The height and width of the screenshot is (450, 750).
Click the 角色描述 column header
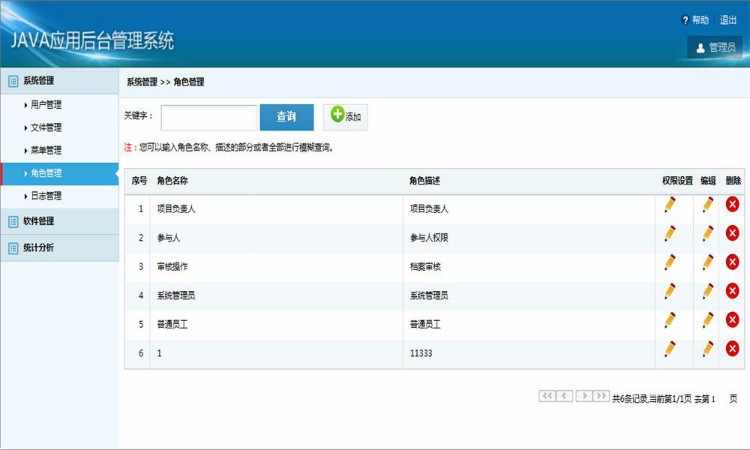424,181
